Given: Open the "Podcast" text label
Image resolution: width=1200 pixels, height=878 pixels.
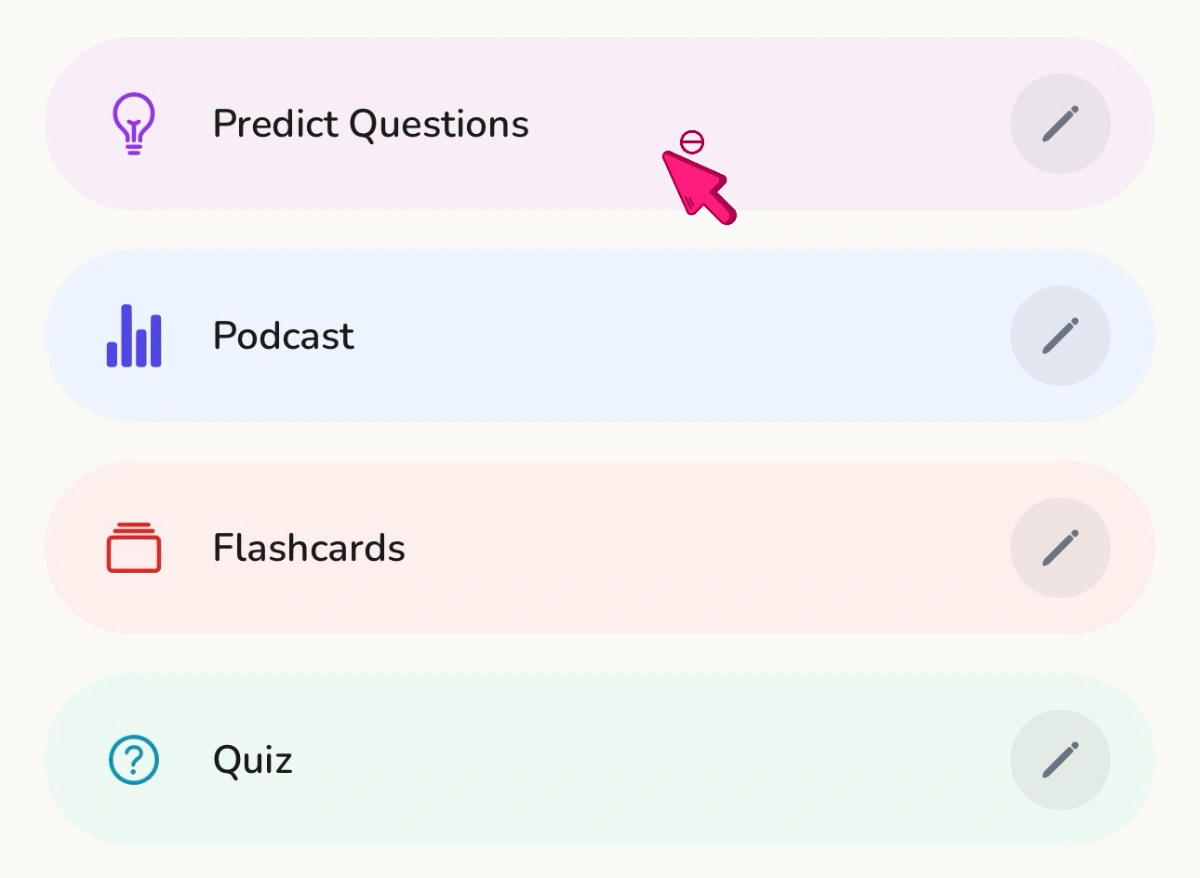Looking at the screenshot, I should point(283,336).
